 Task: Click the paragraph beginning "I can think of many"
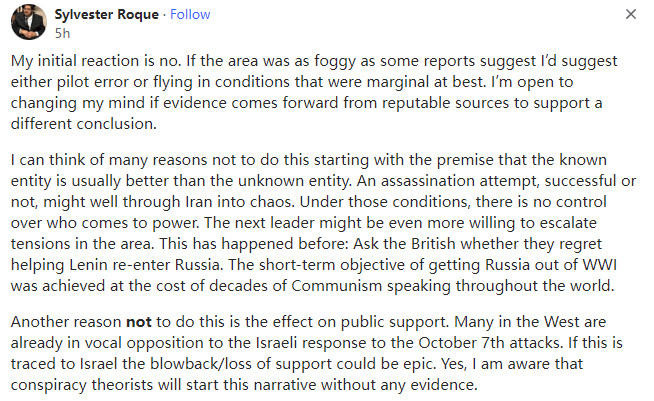pyautogui.click(x=320, y=224)
